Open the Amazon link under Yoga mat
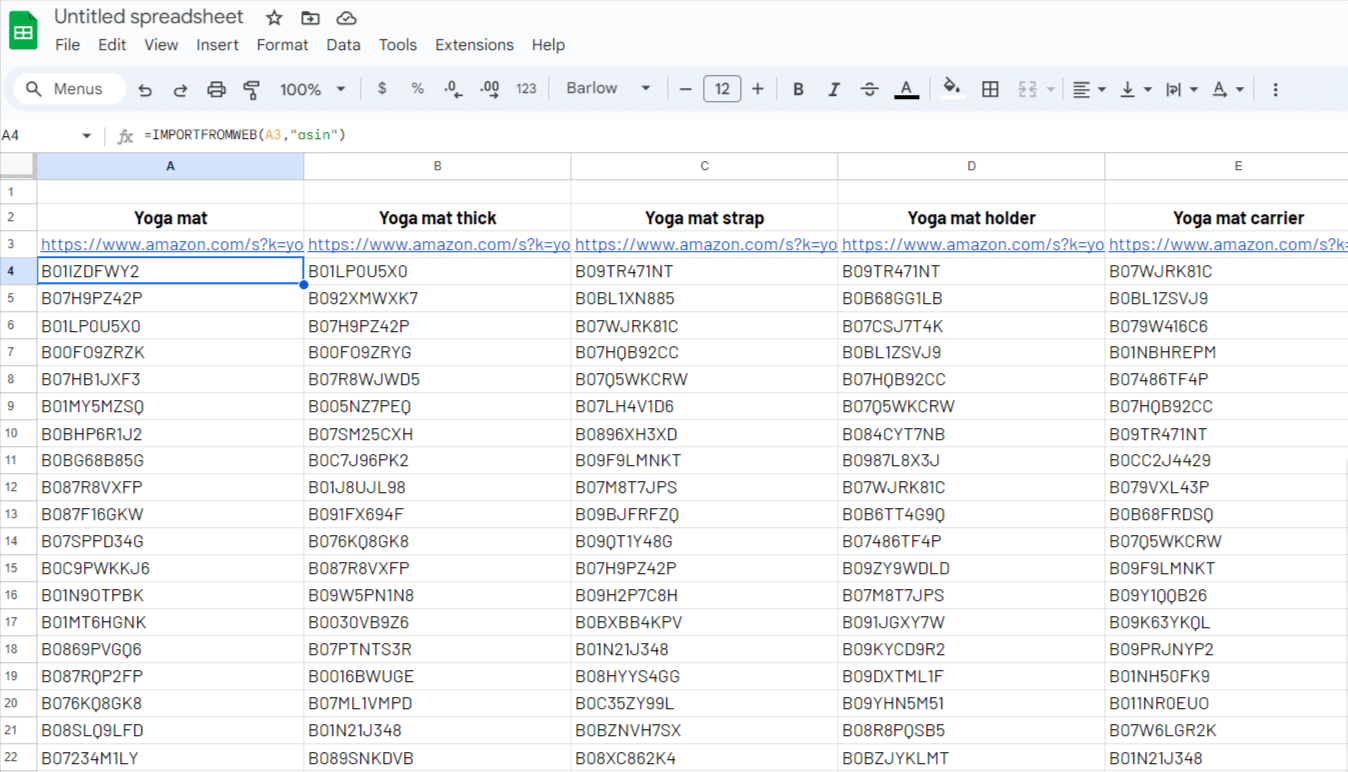The height and width of the screenshot is (772, 1348). [x=171, y=244]
